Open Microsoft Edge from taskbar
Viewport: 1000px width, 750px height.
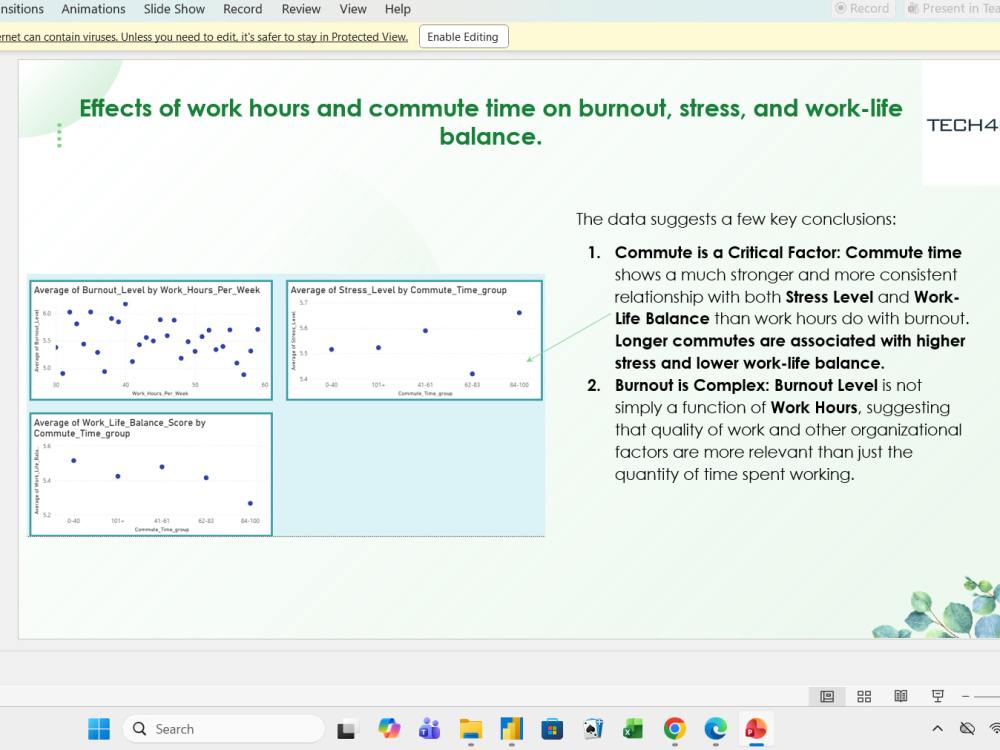click(715, 728)
